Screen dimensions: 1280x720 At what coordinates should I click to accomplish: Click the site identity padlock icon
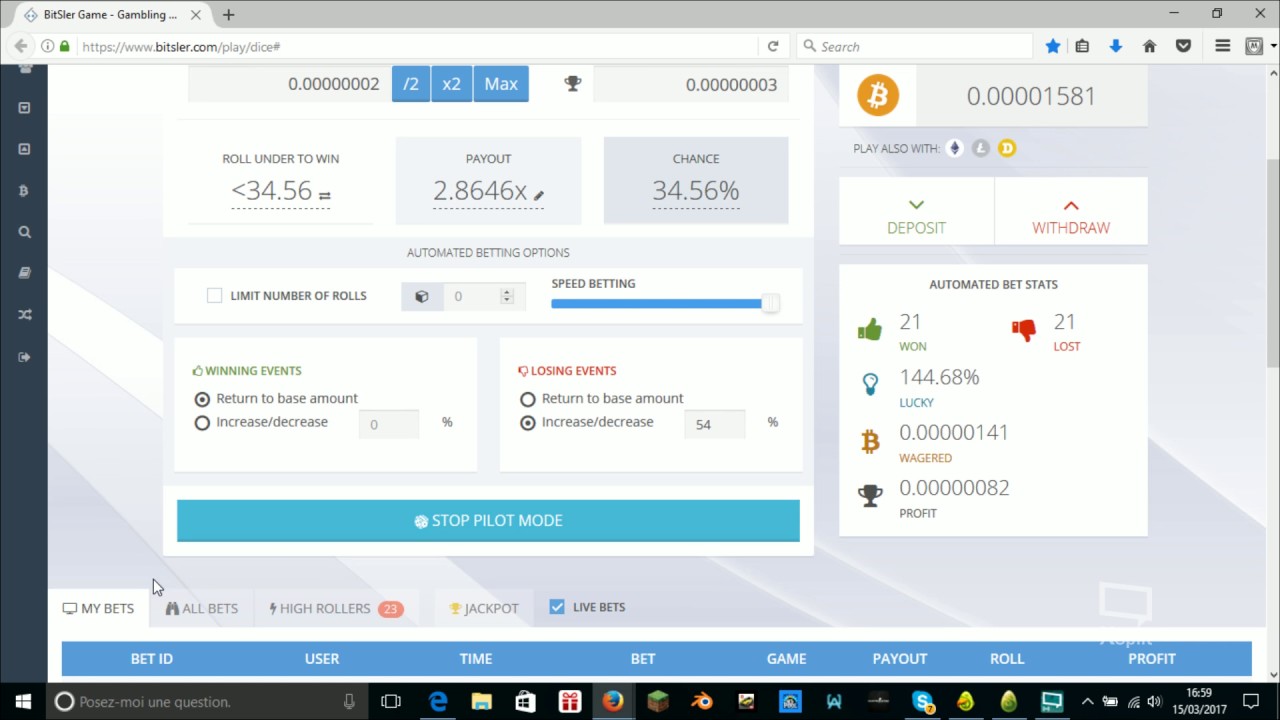(65, 46)
